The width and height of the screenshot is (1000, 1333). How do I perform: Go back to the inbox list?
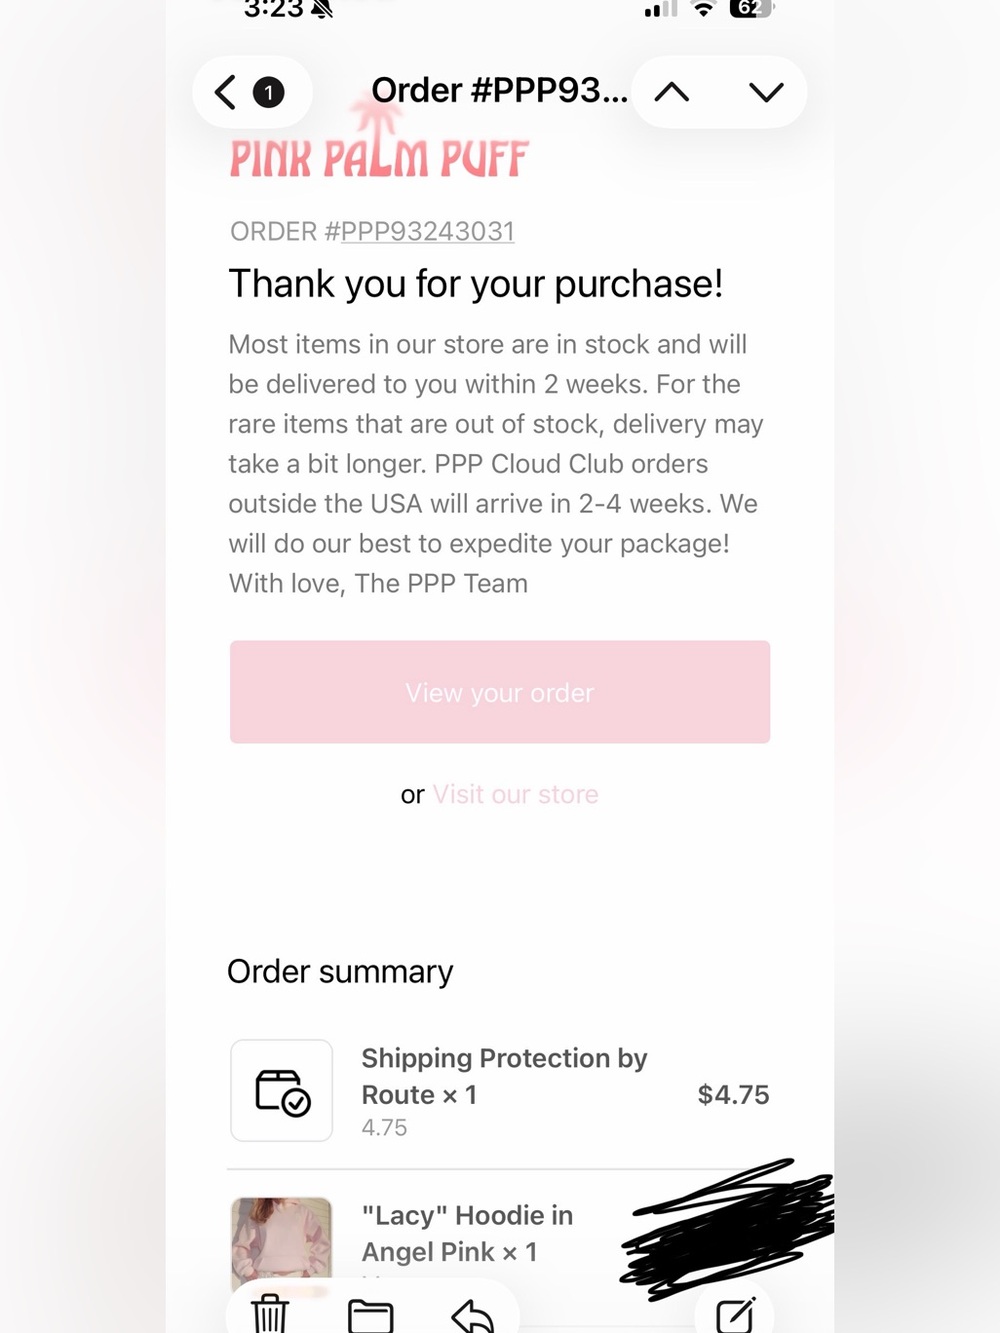click(226, 92)
